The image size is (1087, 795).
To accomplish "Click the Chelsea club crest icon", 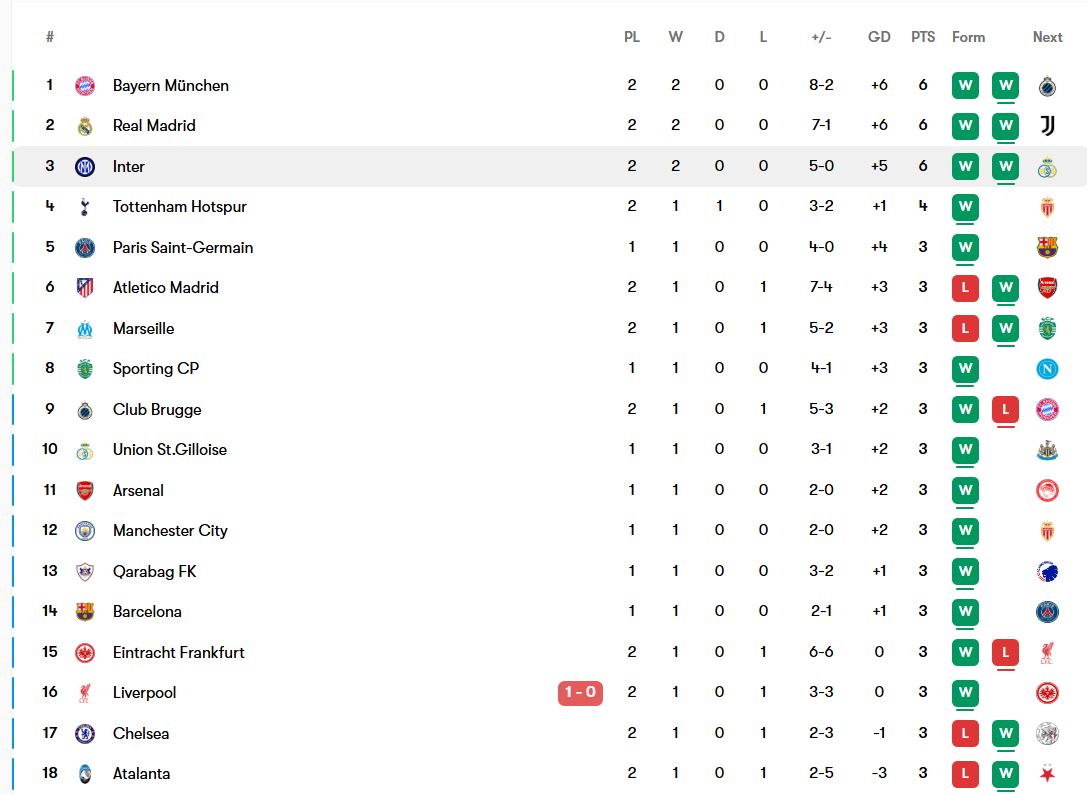I will pyautogui.click(x=85, y=734).
